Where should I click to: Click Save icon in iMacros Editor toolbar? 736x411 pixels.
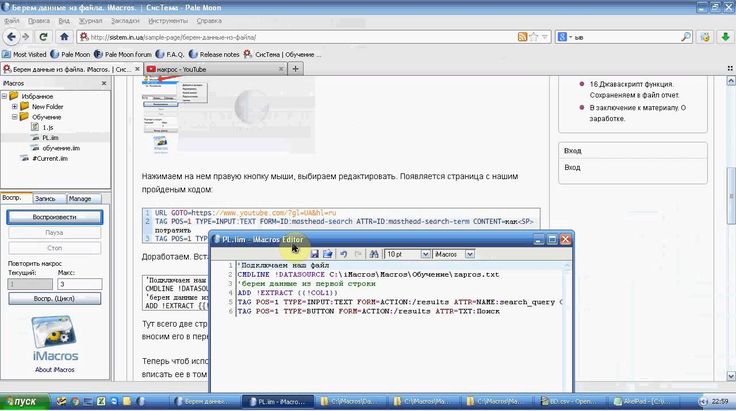(313, 256)
